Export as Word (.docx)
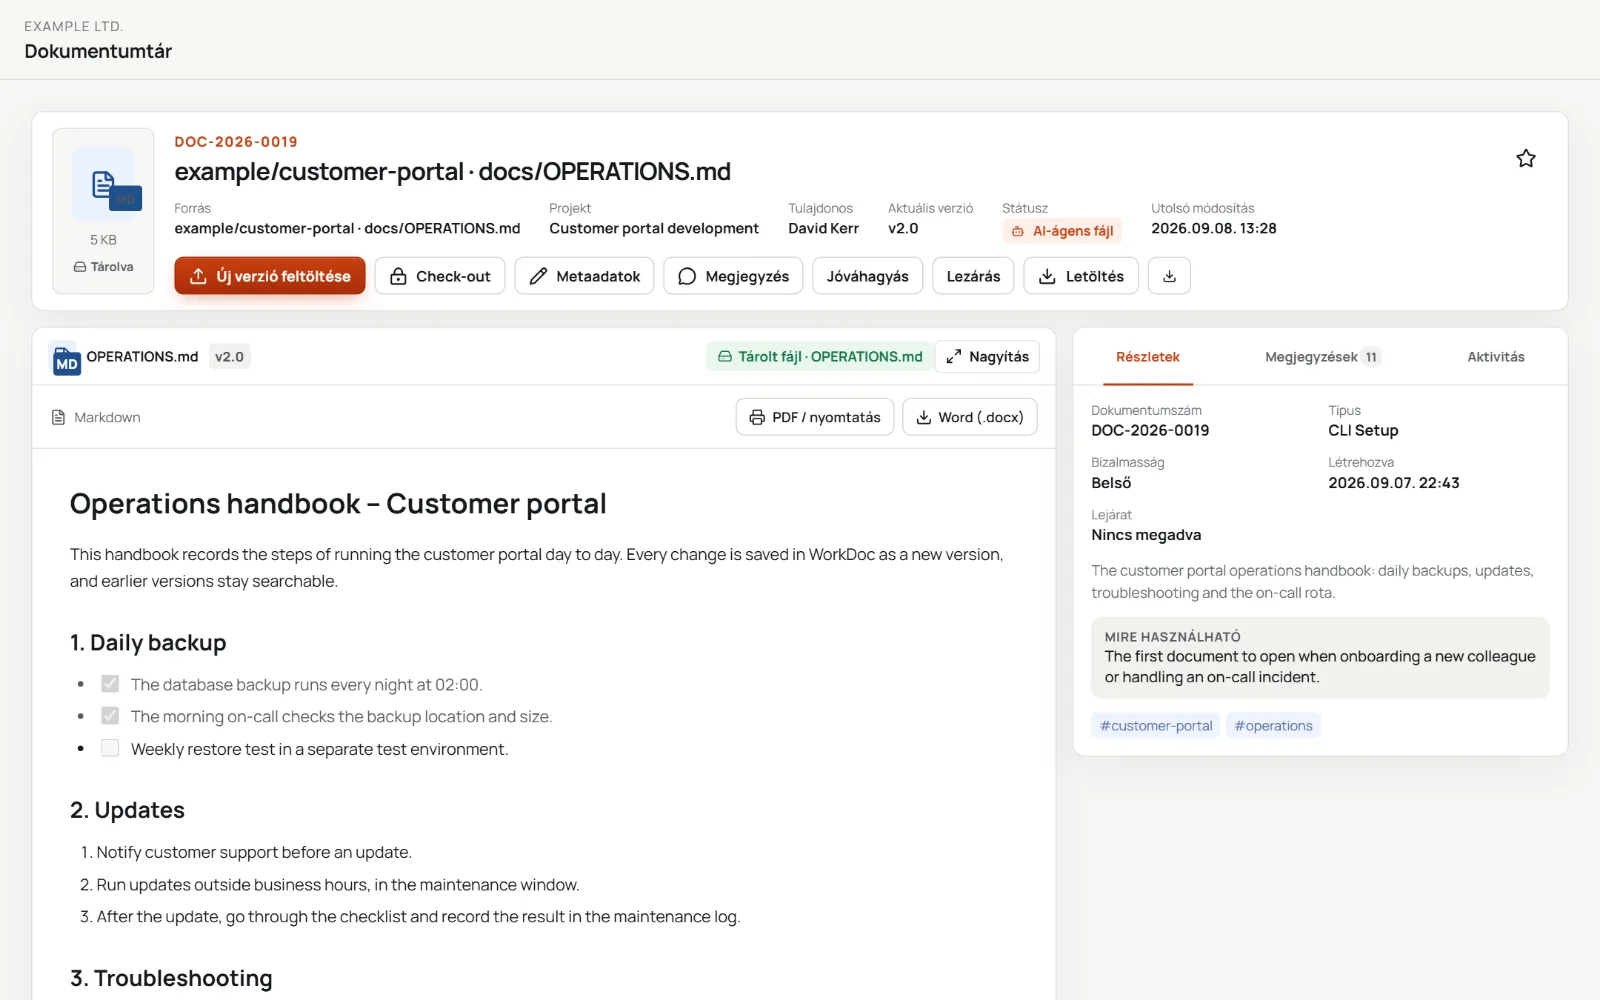This screenshot has width=1600, height=1000. point(970,417)
